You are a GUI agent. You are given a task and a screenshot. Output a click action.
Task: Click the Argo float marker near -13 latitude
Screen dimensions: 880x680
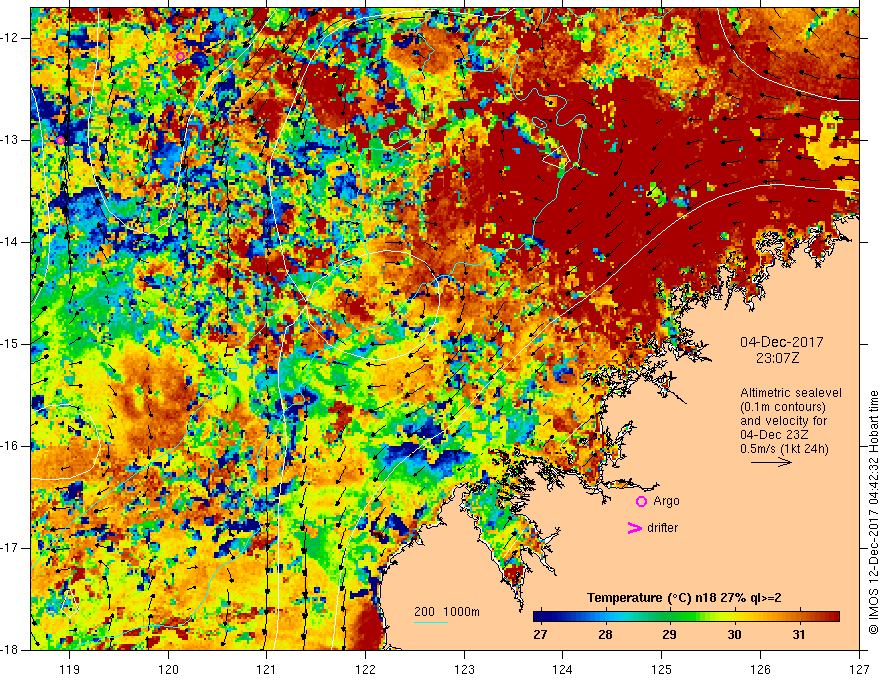point(60,140)
